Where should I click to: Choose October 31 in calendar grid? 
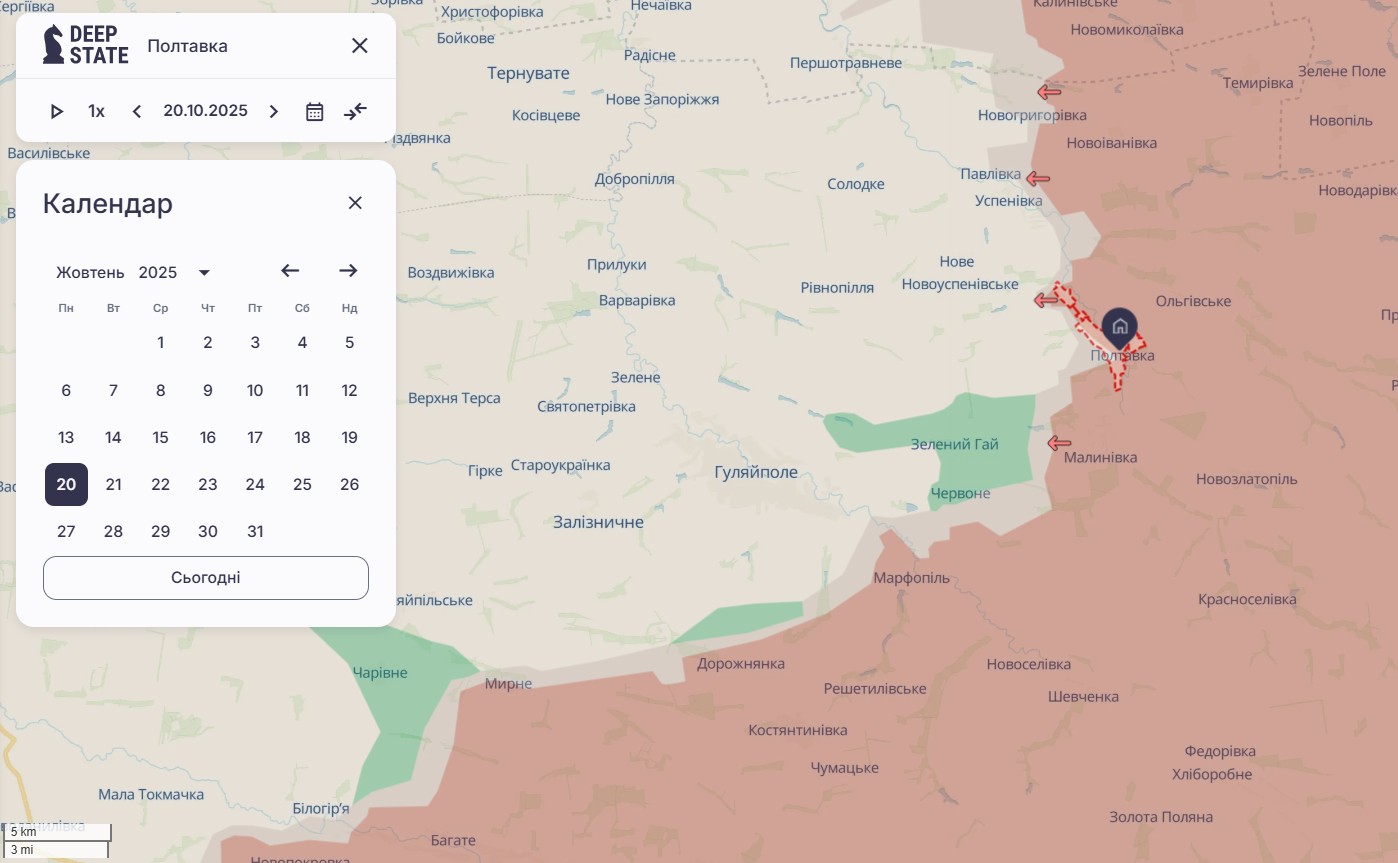[x=255, y=531]
